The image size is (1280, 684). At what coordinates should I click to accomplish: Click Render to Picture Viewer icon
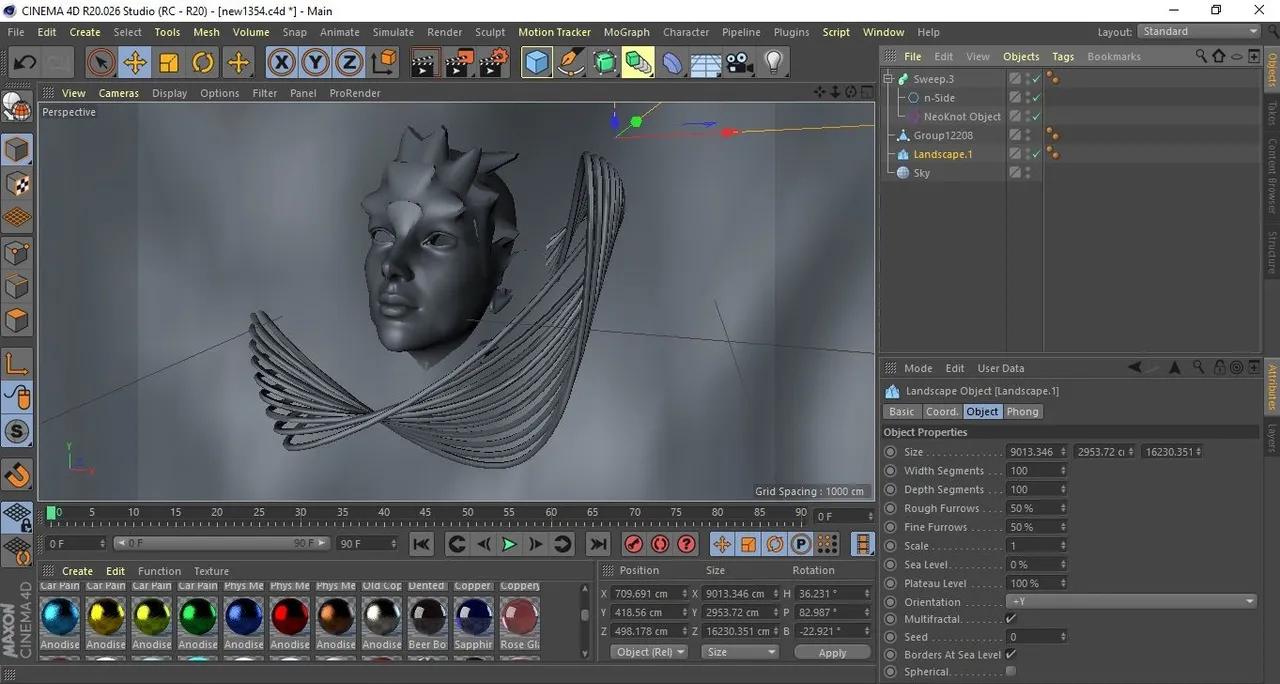[x=459, y=63]
